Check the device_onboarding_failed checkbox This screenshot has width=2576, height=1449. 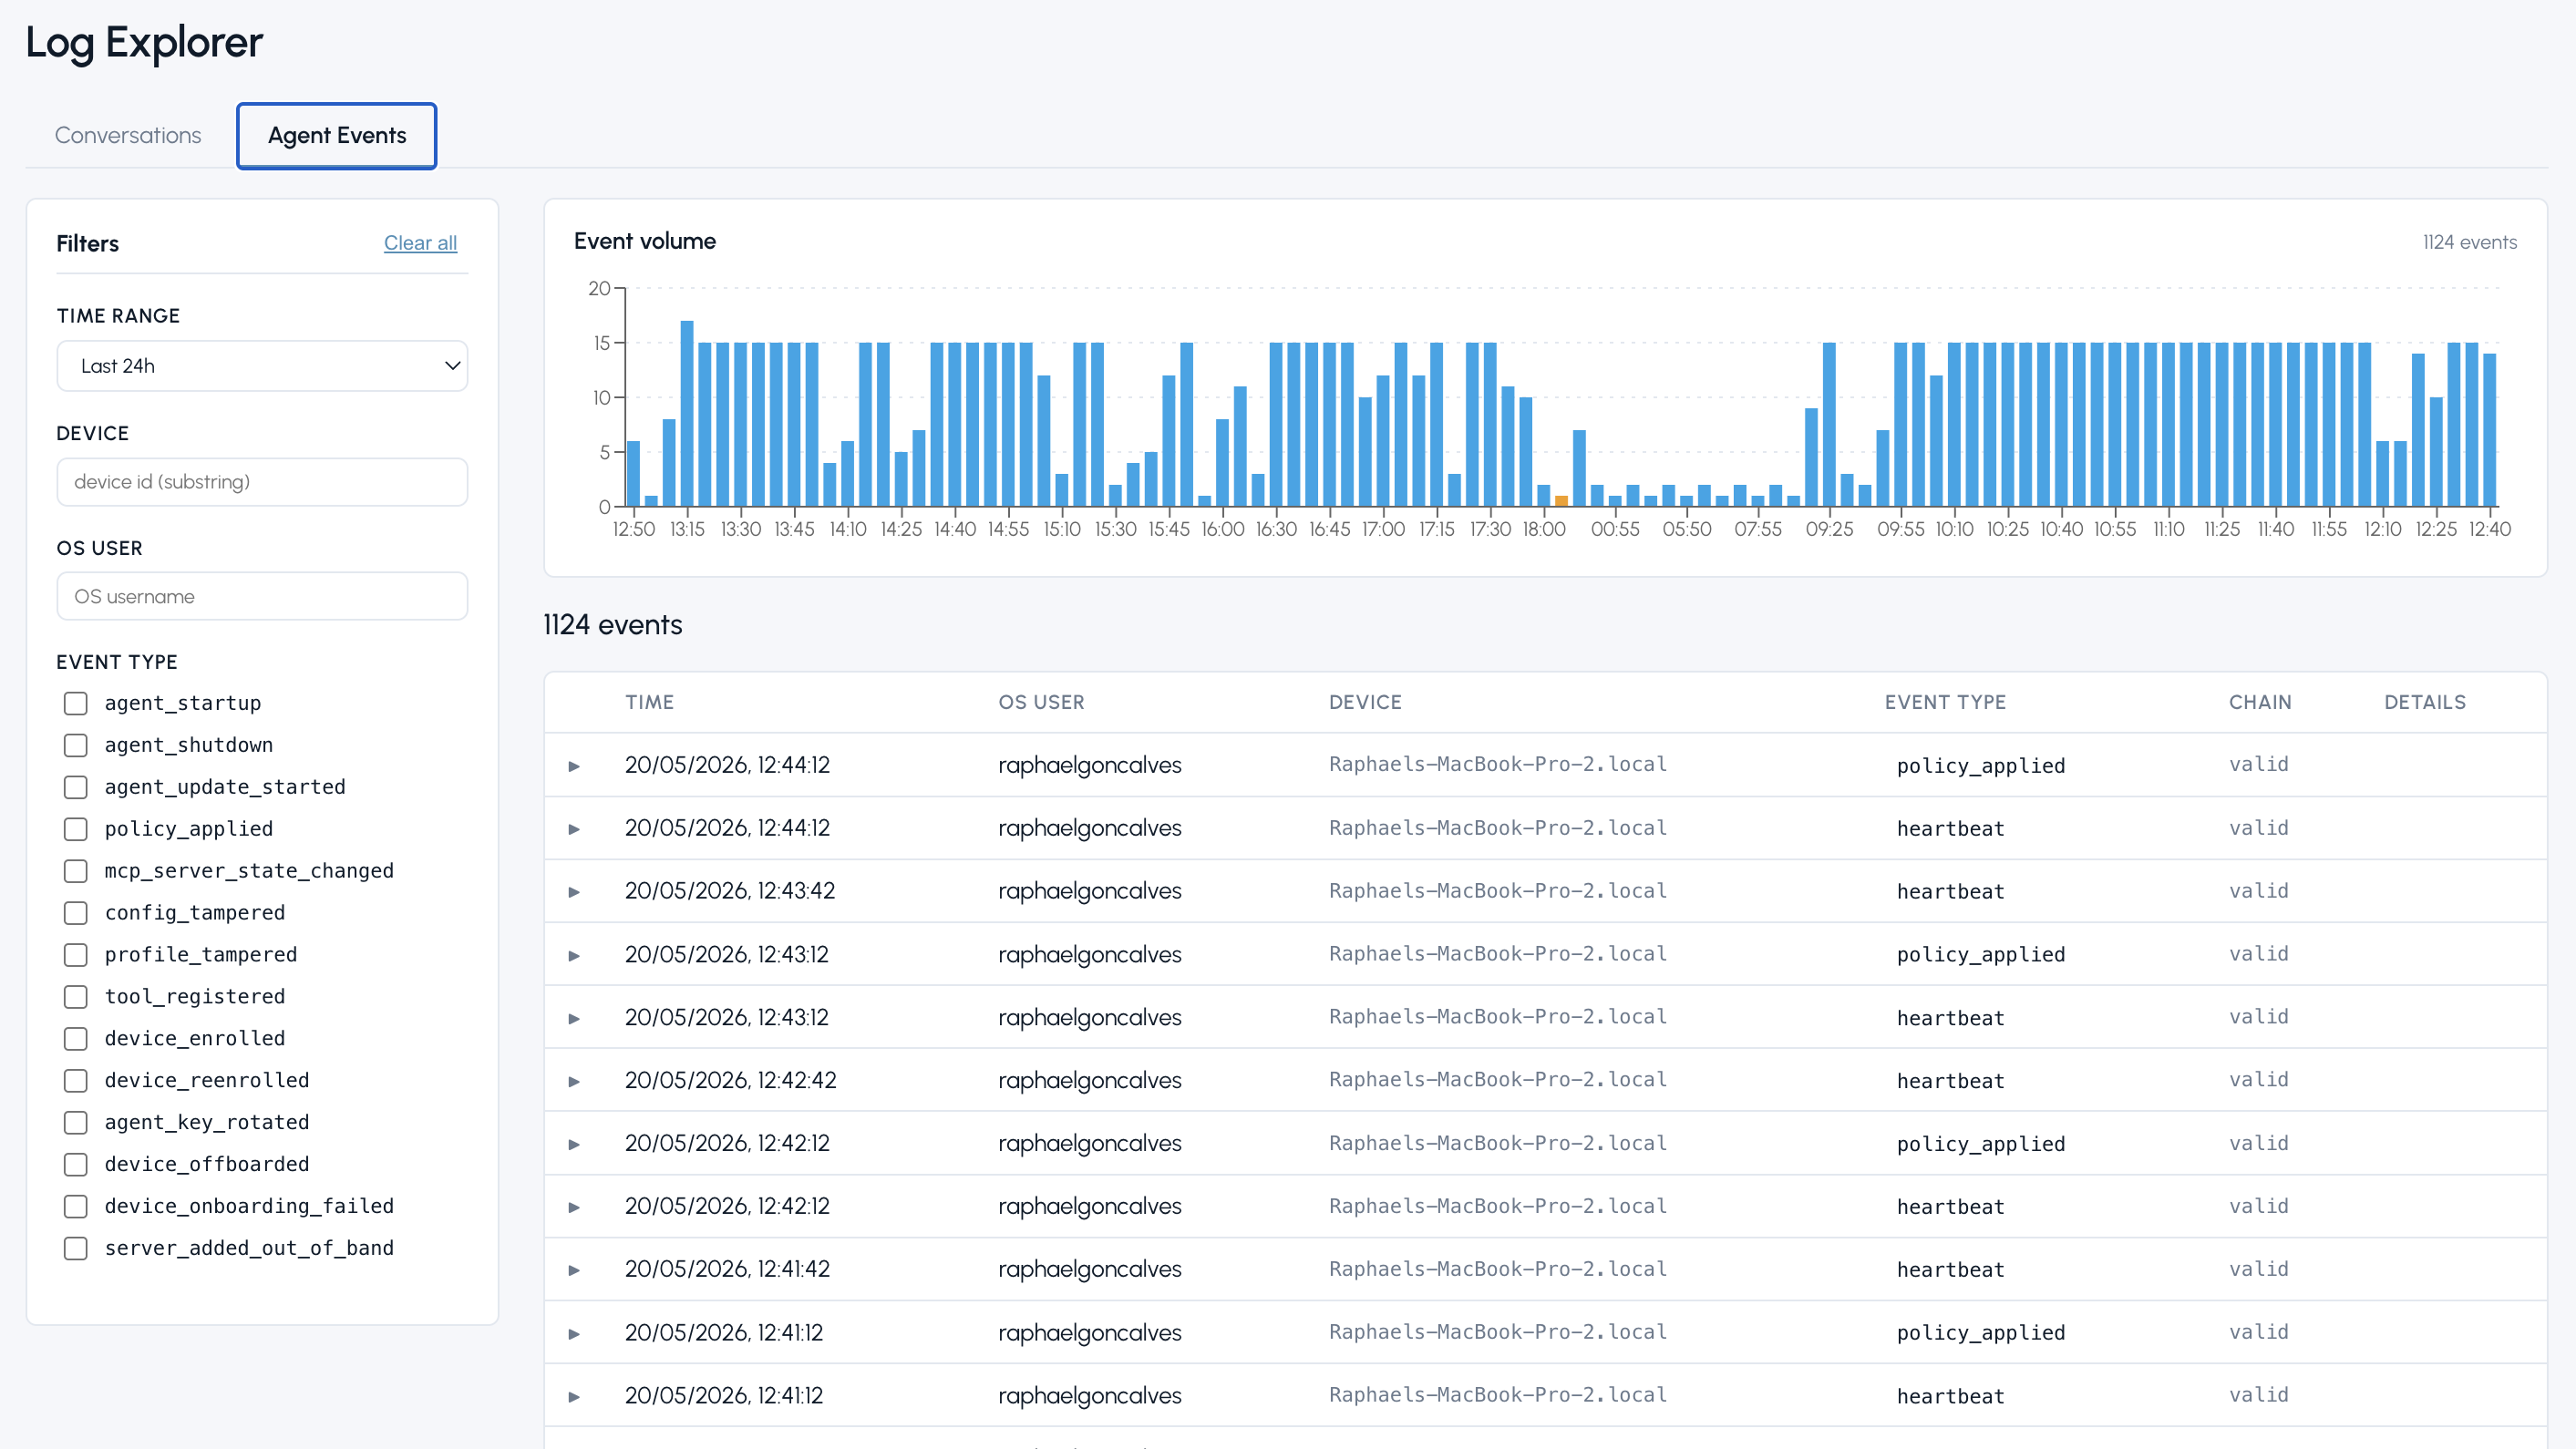[76, 1207]
